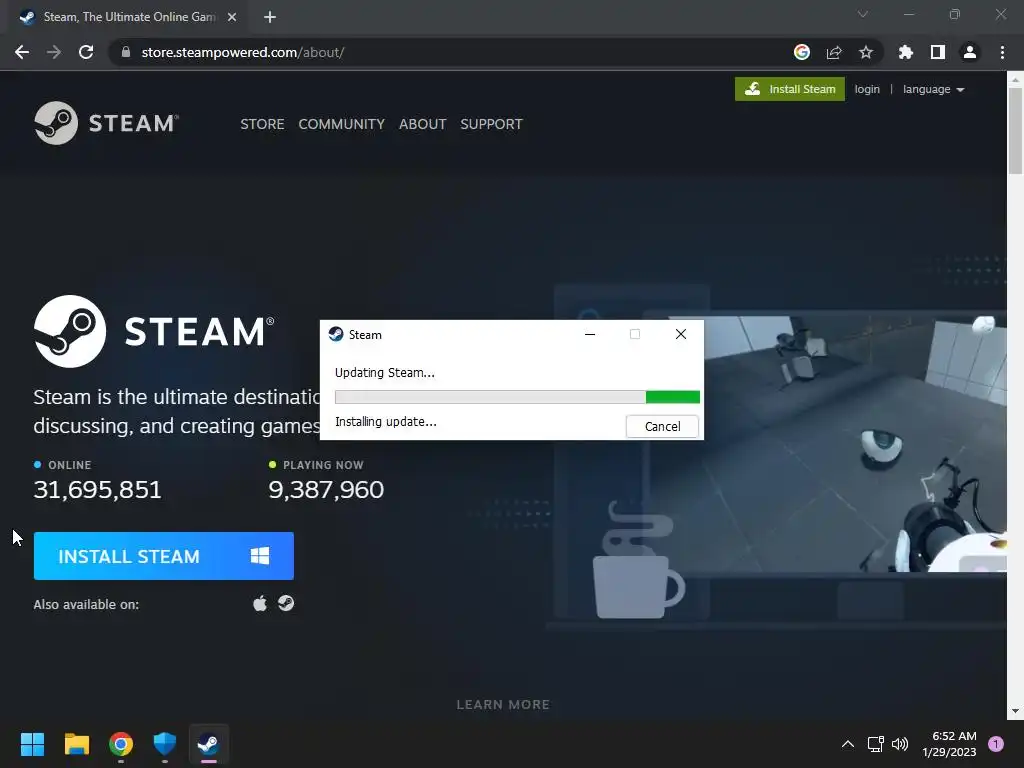Click the online count 31,695,851
1024x768 pixels.
click(97, 489)
